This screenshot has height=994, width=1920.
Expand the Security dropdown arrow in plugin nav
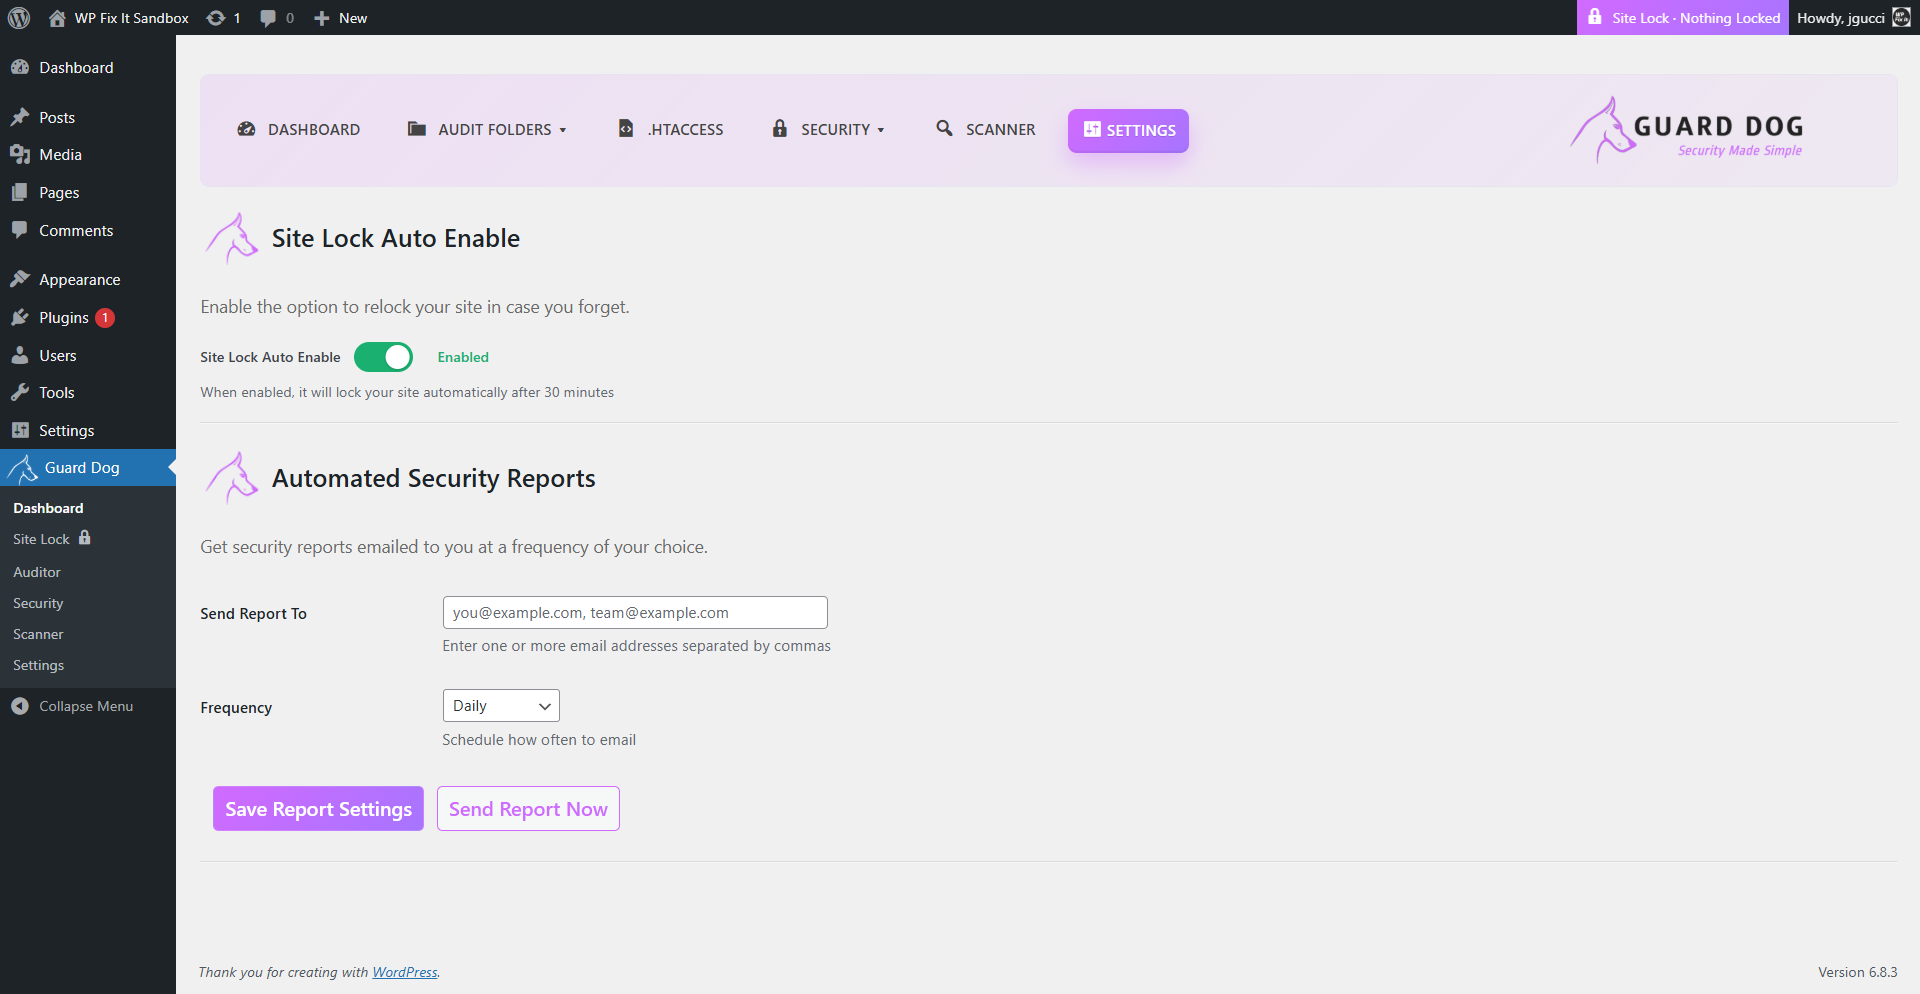click(881, 130)
